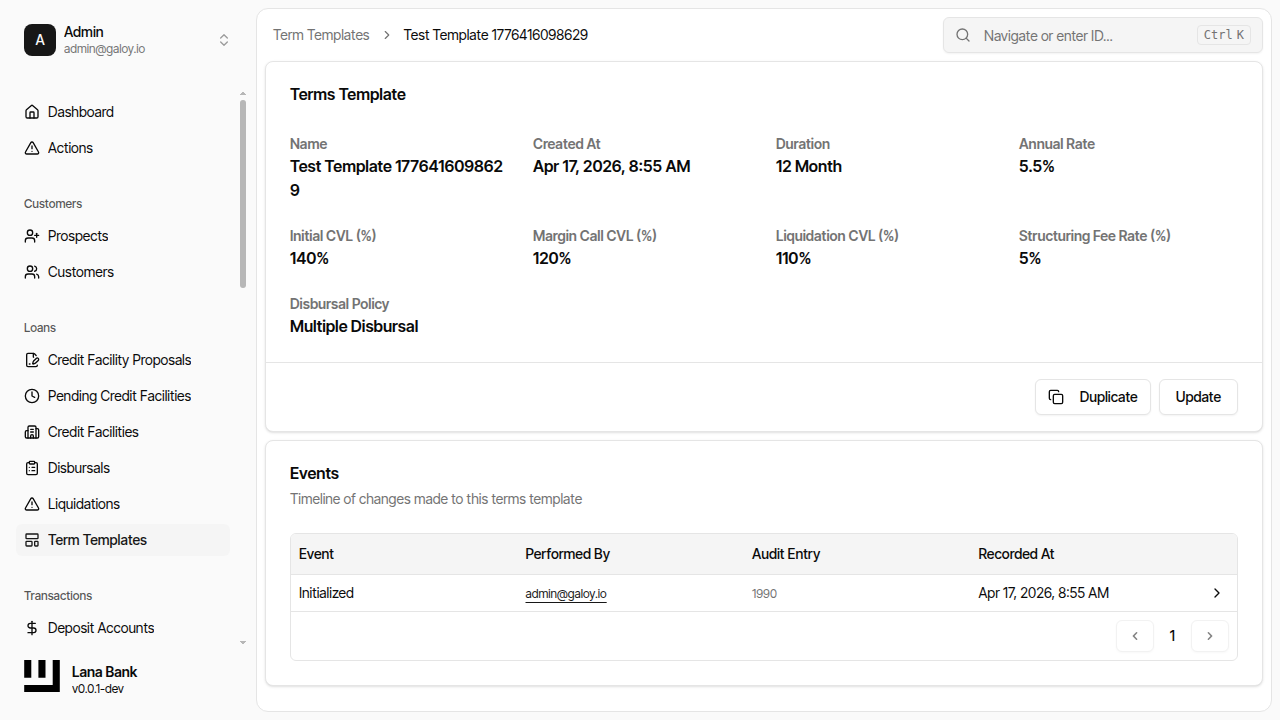This screenshot has height=720, width=1280.
Task: Click the Disbursals clipboard icon
Action: (x=32, y=468)
